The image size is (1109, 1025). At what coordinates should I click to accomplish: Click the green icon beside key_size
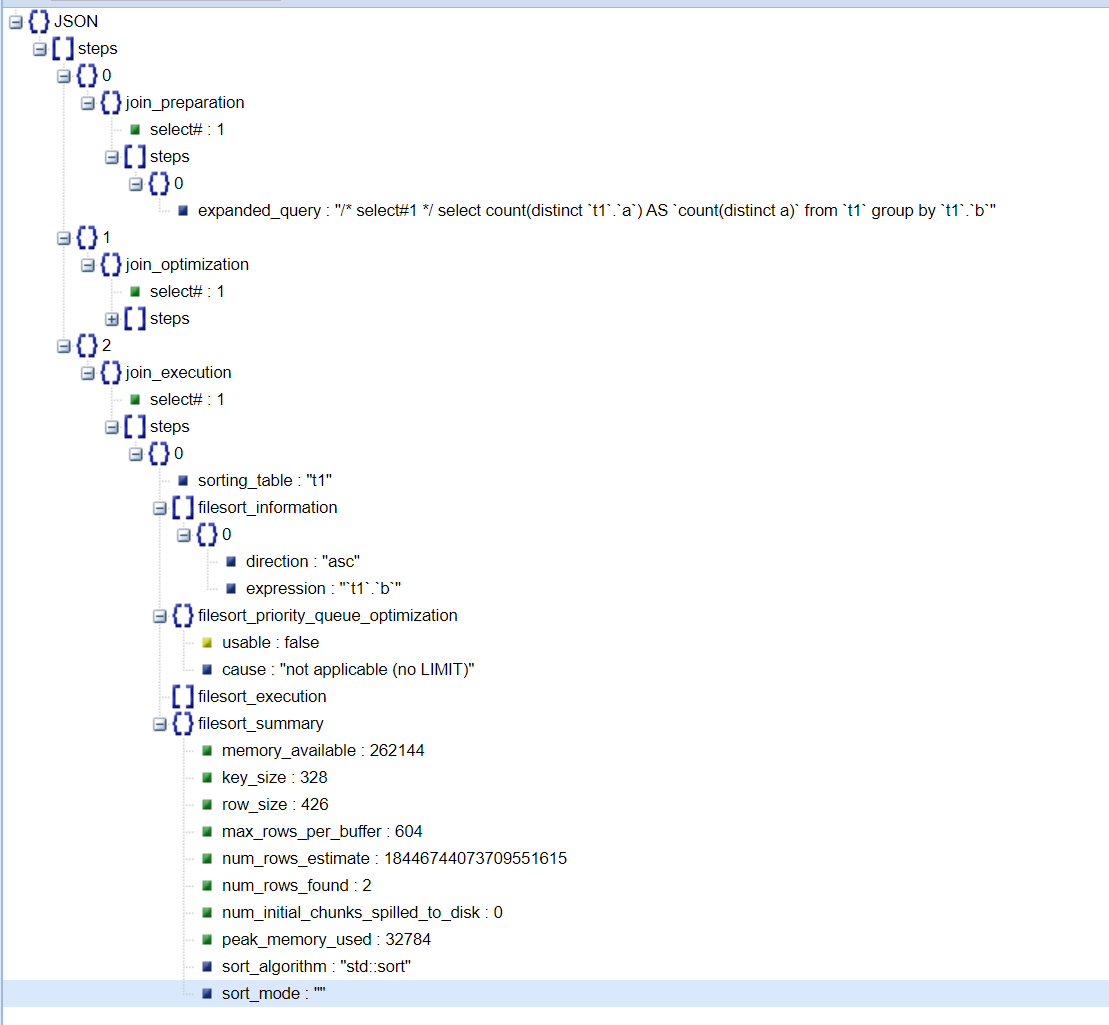point(207,778)
